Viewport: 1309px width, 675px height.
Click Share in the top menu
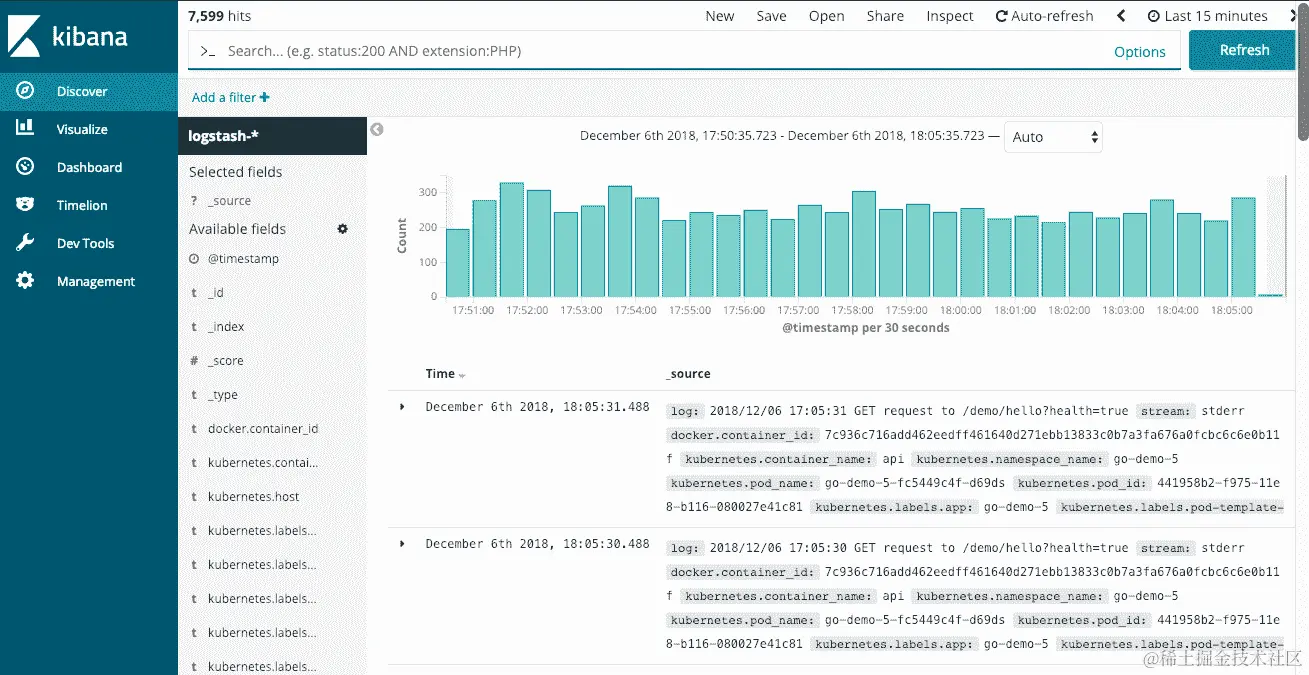[885, 16]
